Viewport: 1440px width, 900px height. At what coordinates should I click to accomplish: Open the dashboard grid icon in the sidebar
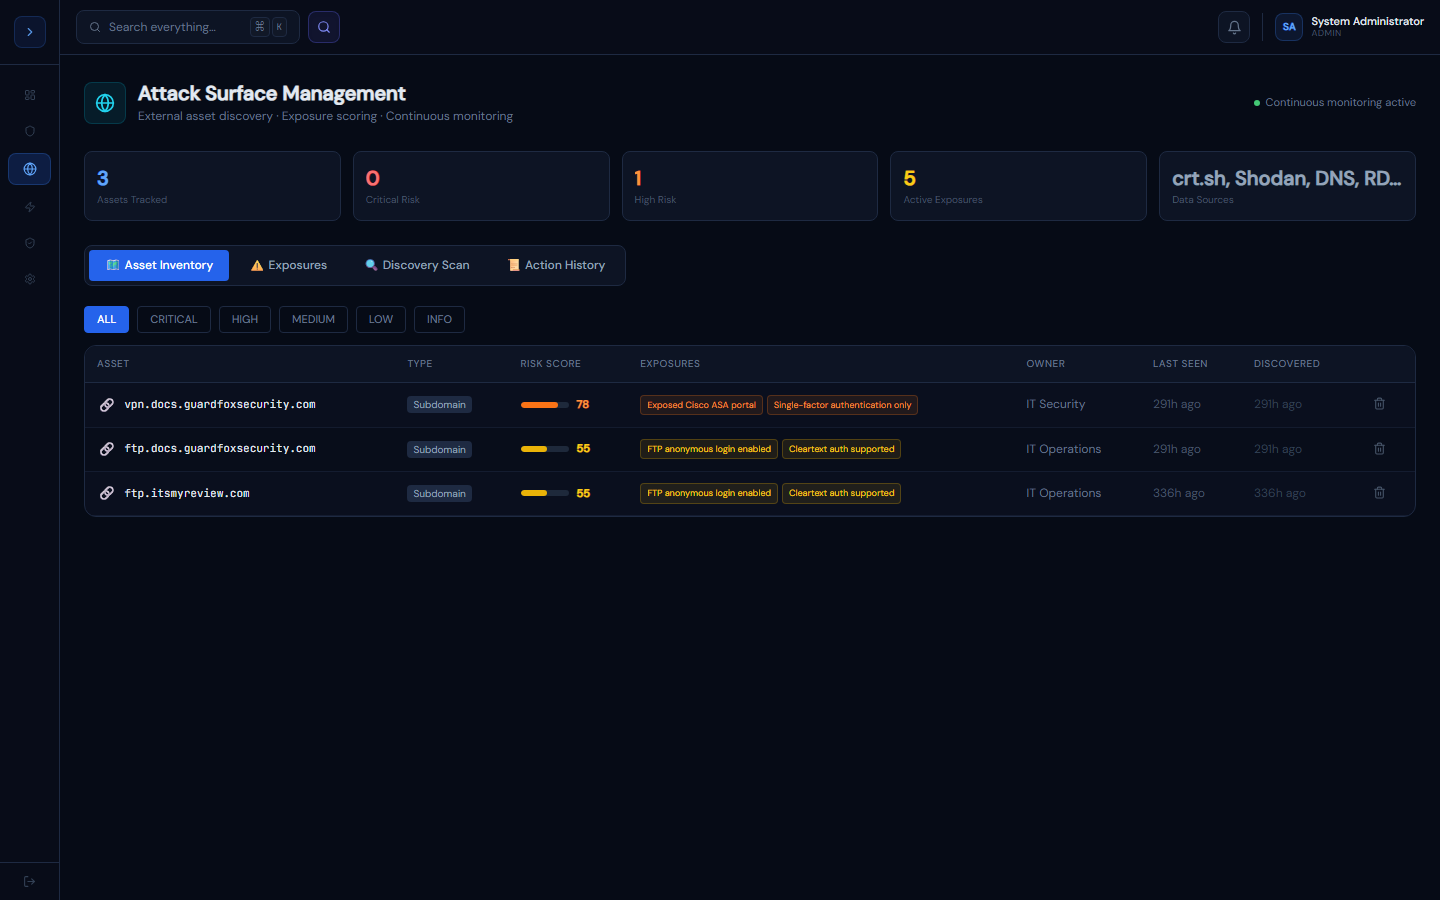[x=30, y=95]
